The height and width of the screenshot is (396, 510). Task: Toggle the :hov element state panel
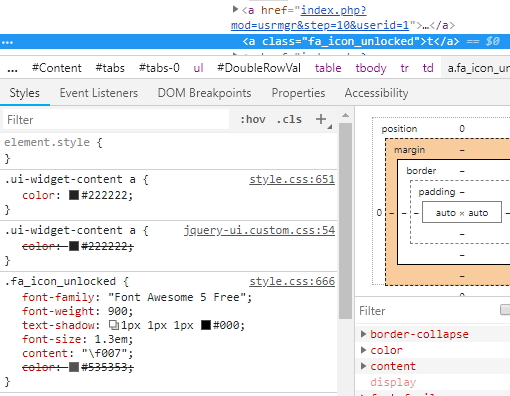[253, 119]
